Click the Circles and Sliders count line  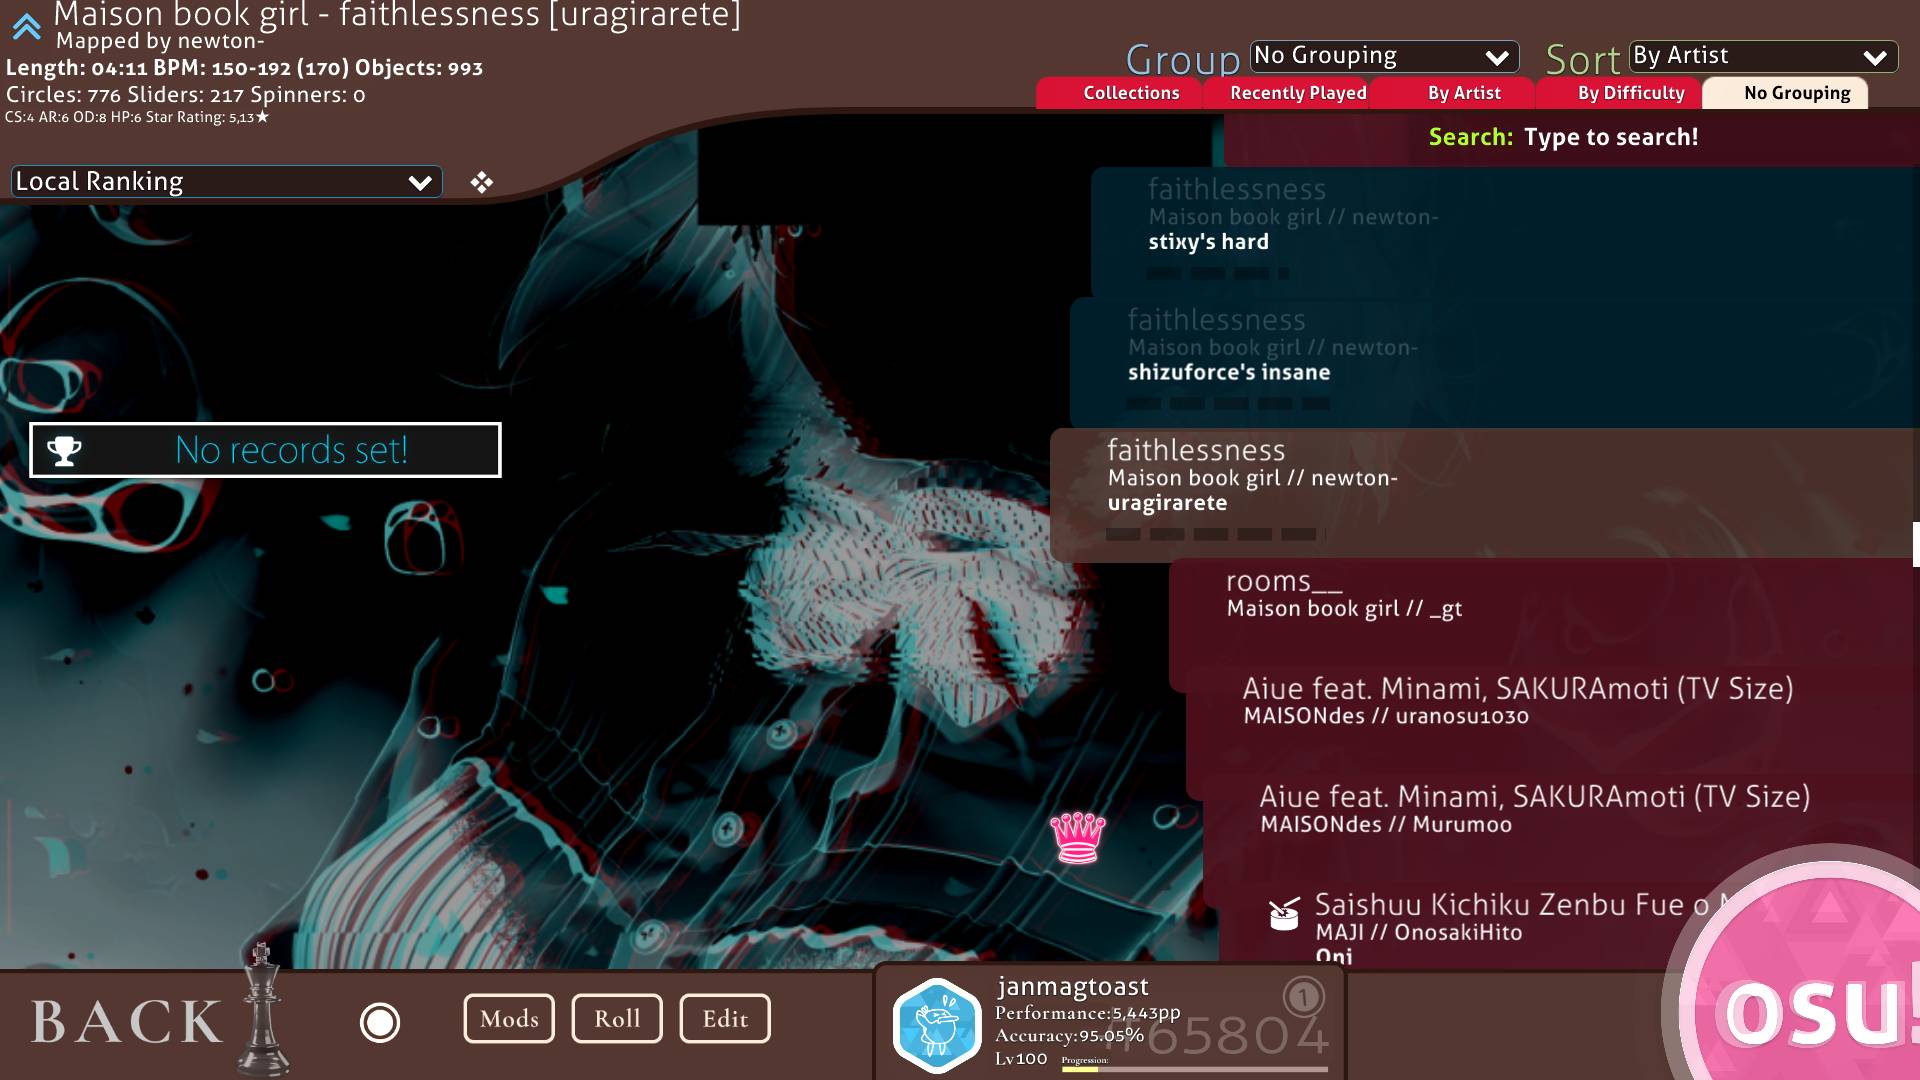(186, 95)
